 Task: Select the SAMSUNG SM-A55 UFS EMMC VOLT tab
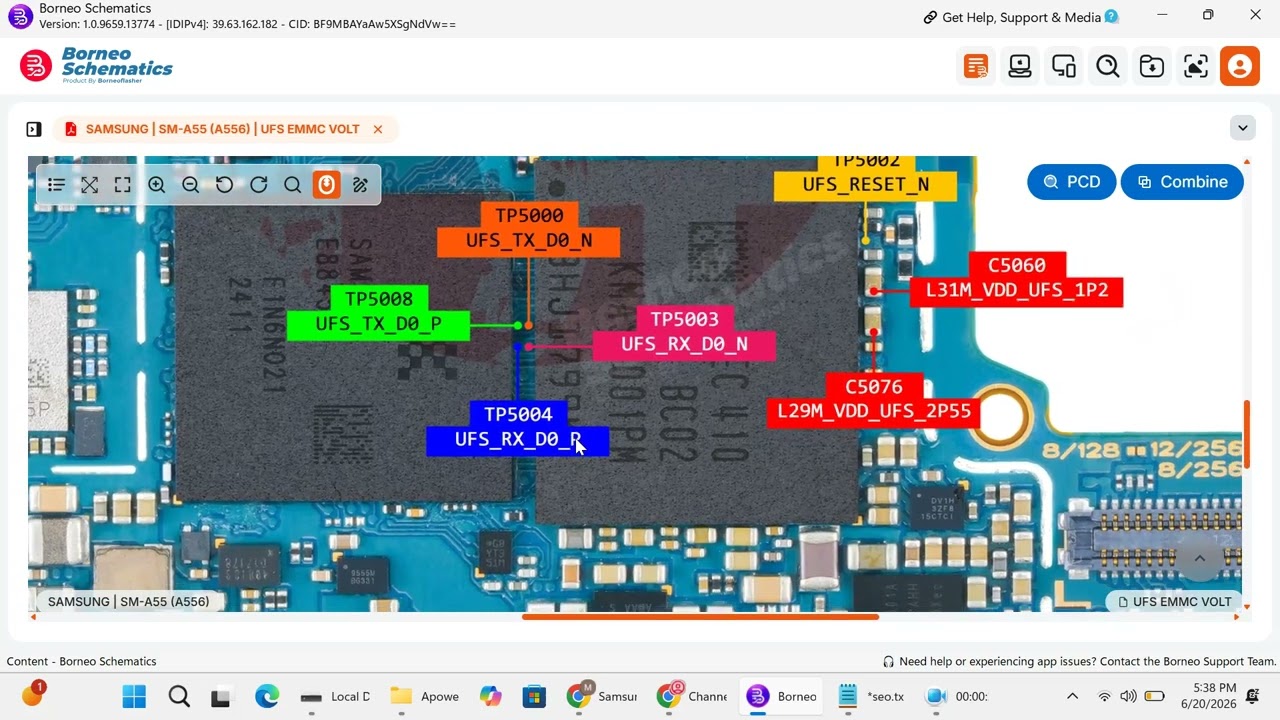pos(222,129)
